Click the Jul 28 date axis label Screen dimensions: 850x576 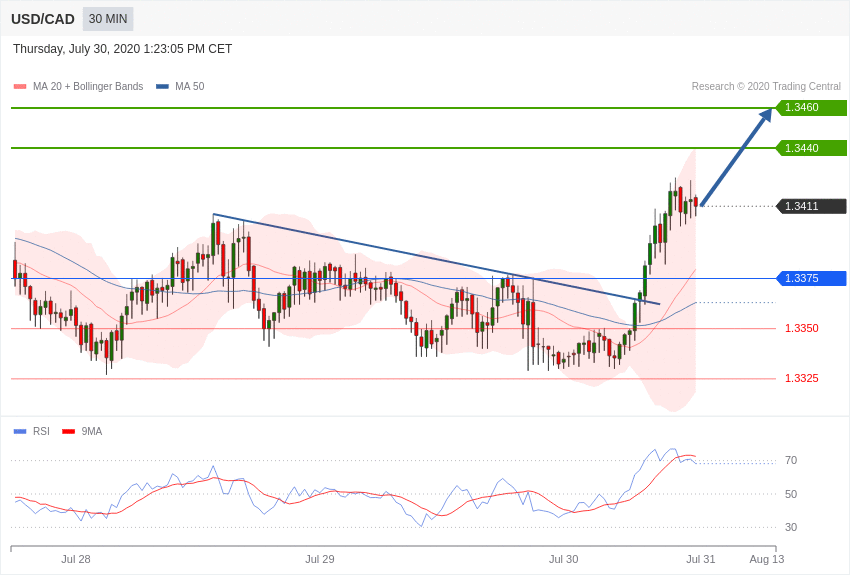(76, 559)
